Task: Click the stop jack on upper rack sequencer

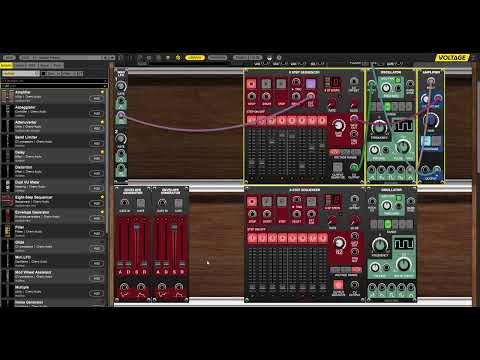Action: (x=252, y=96)
